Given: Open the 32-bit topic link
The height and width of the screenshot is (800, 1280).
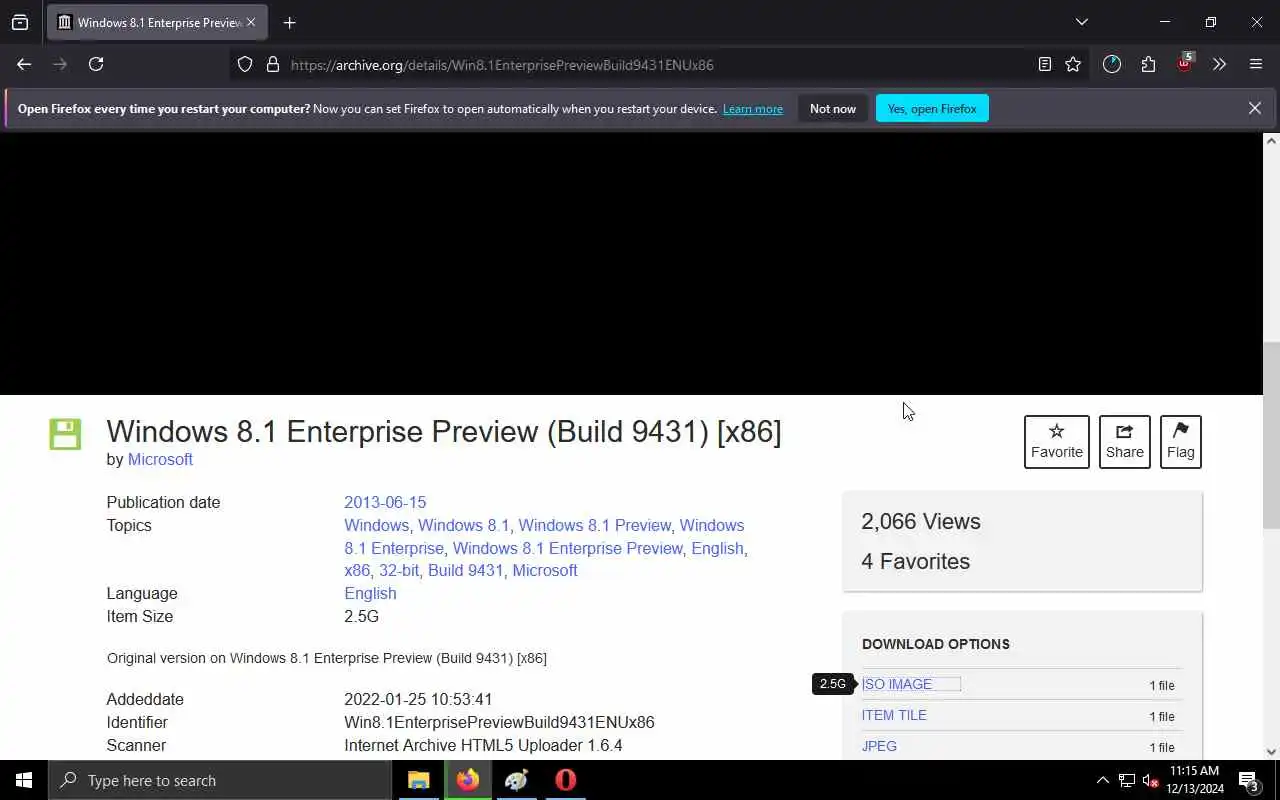Looking at the screenshot, I should (399, 570).
